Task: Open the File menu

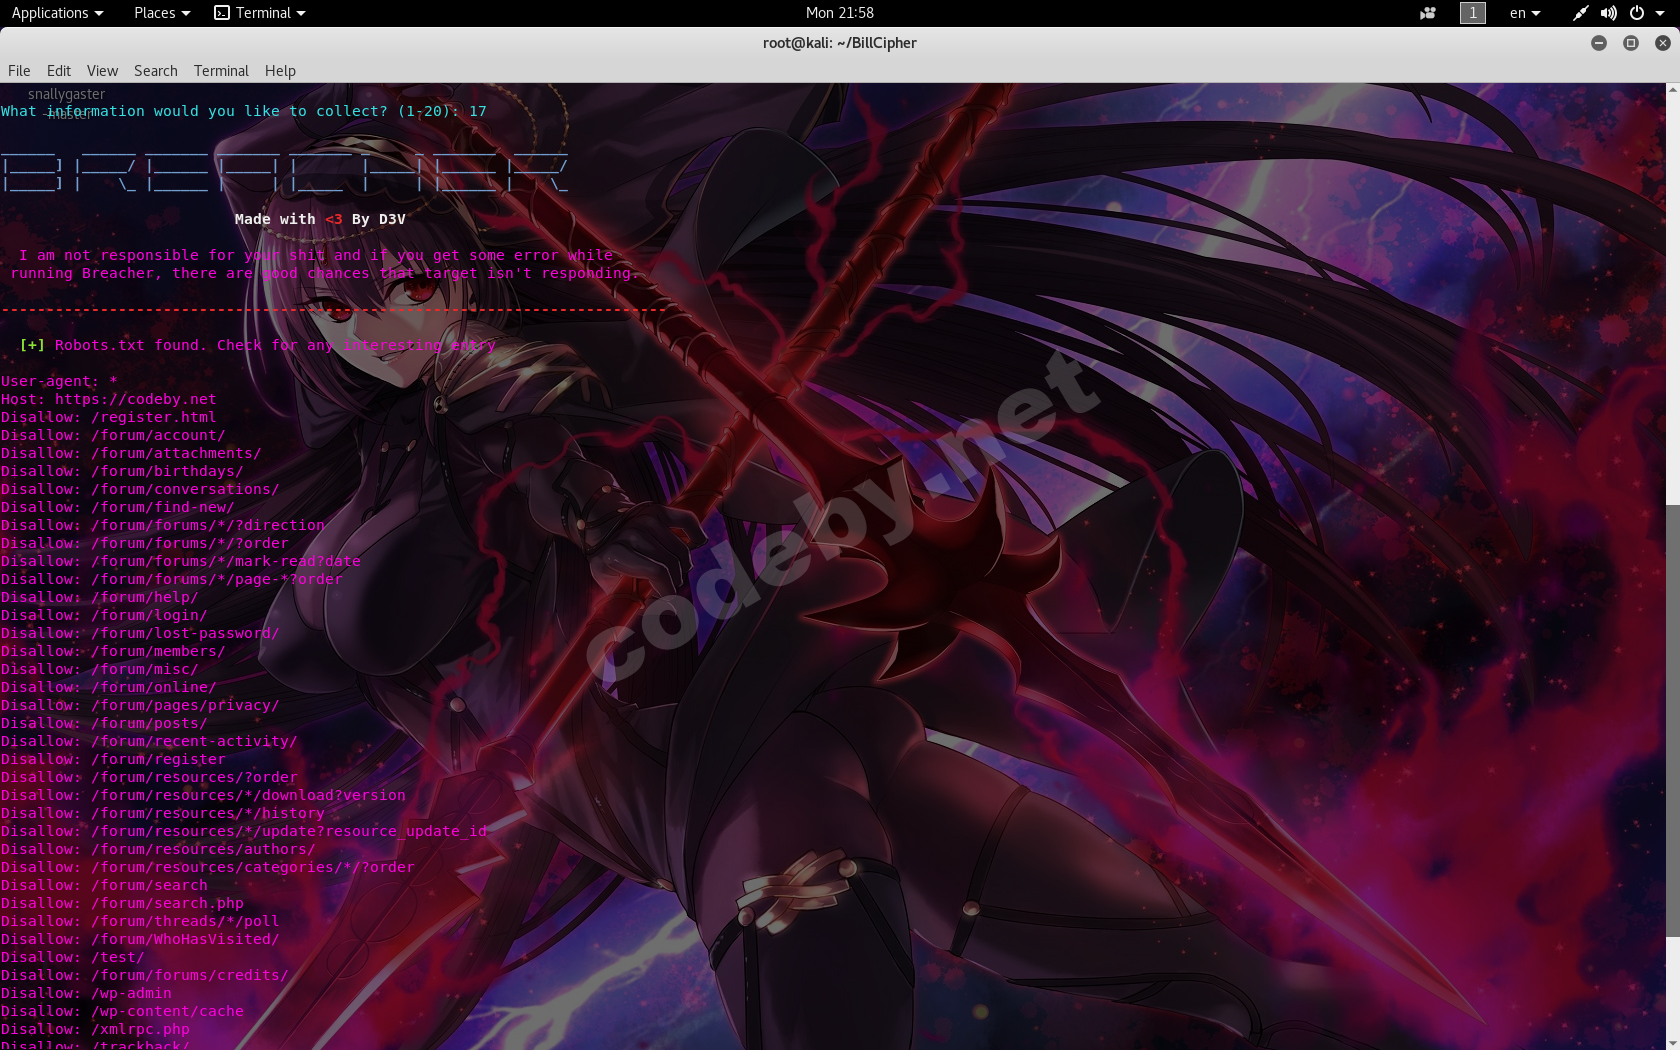Action: tap(19, 71)
